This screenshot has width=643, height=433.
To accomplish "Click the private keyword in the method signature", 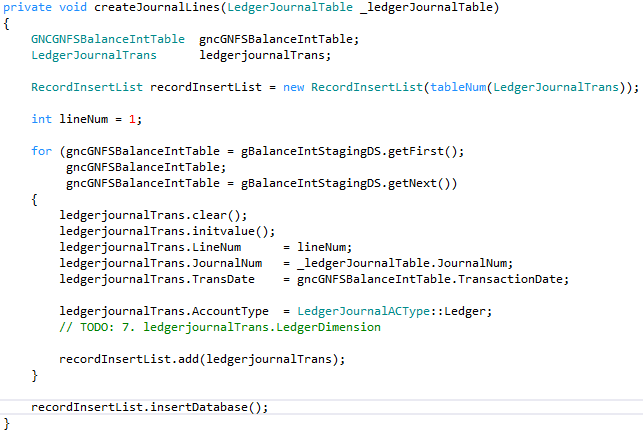I will point(28,8).
